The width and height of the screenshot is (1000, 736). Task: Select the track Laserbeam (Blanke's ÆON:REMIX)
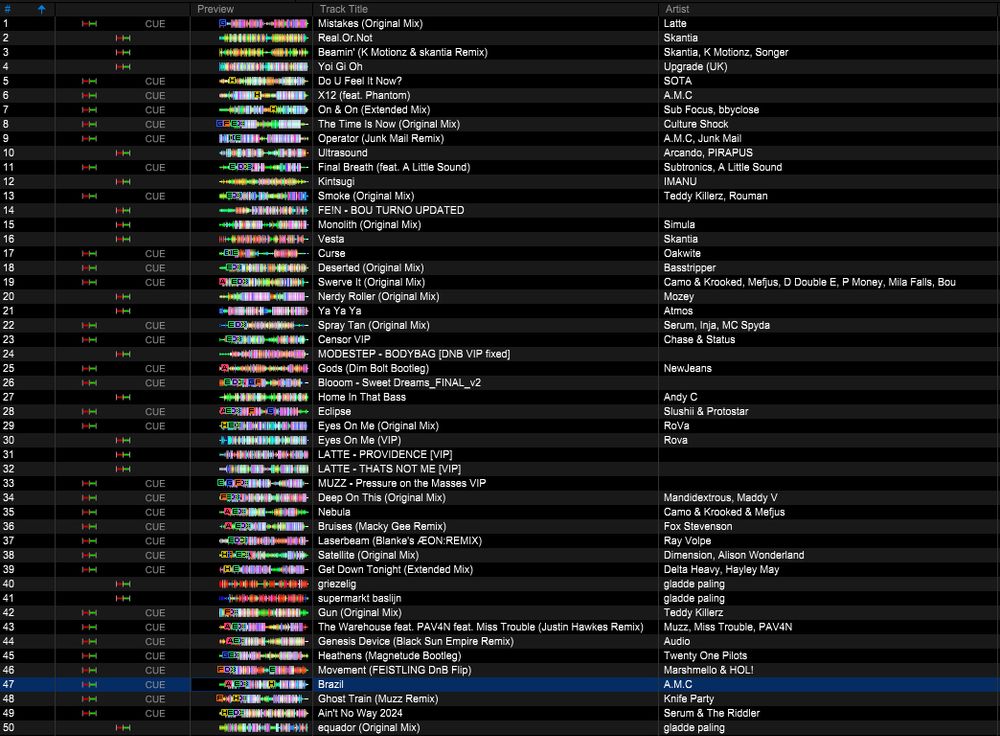click(400, 541)
